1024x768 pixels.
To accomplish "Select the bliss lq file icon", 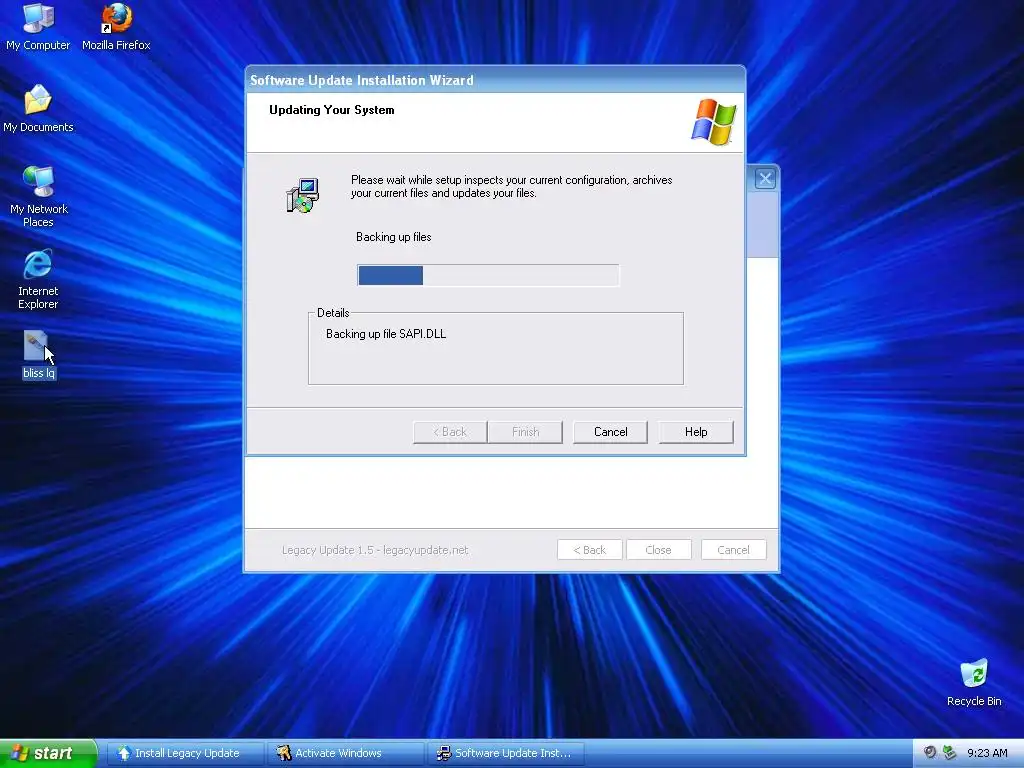I will click(x=38, y=355).
